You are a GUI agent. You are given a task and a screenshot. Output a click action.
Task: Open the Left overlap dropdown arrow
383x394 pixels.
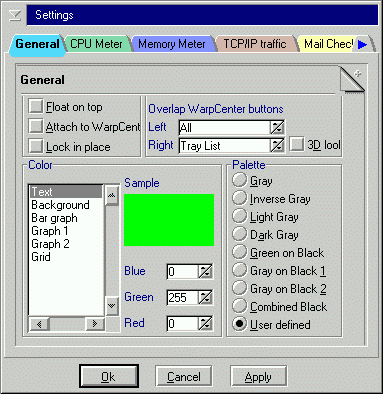(277, 128)
